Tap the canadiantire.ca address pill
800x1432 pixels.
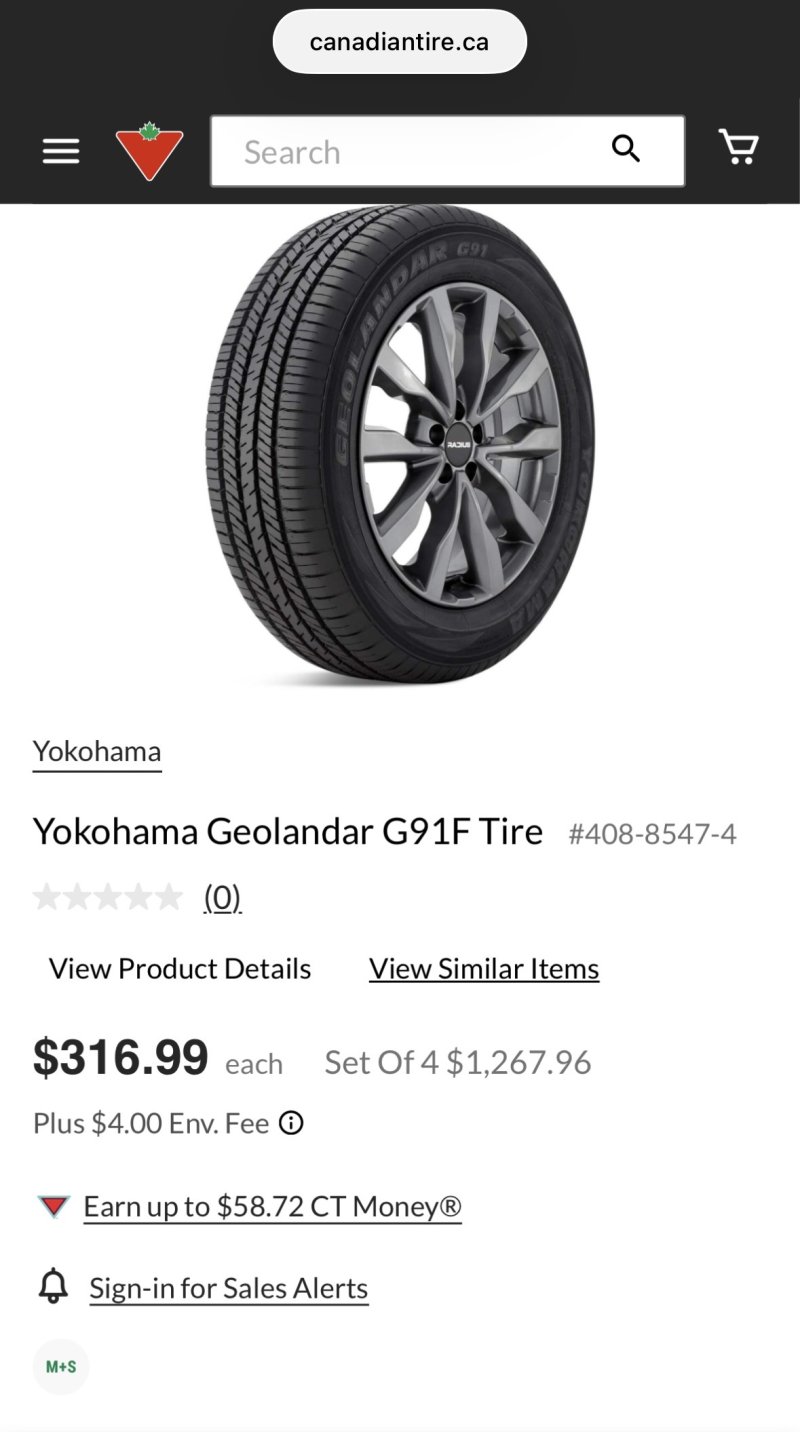pyautogui.click(x=400, y=42)
